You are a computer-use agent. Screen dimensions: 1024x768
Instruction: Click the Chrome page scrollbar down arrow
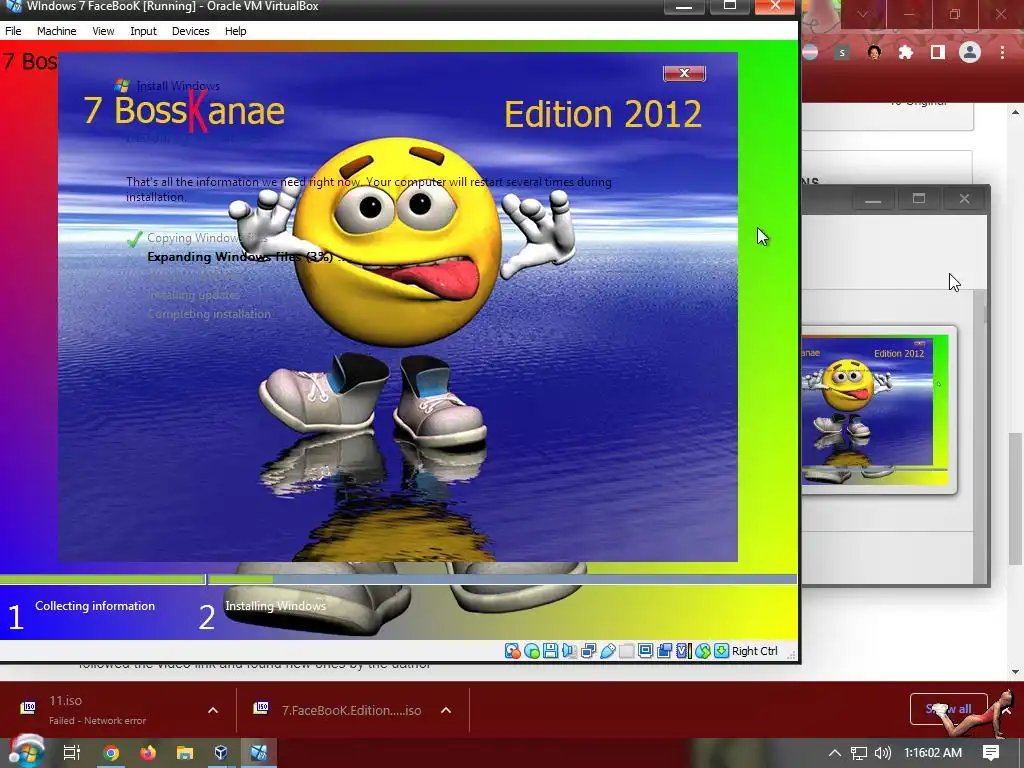(1016, 671)
